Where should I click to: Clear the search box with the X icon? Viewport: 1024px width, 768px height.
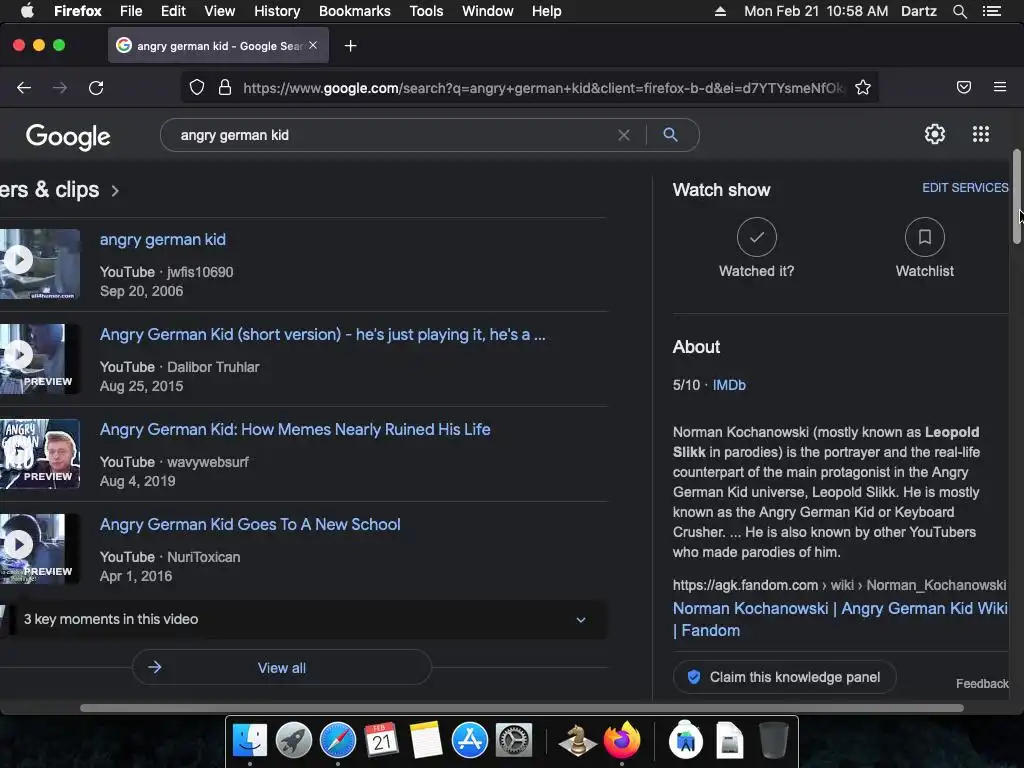pyautogui.click(x=624, y=135)
